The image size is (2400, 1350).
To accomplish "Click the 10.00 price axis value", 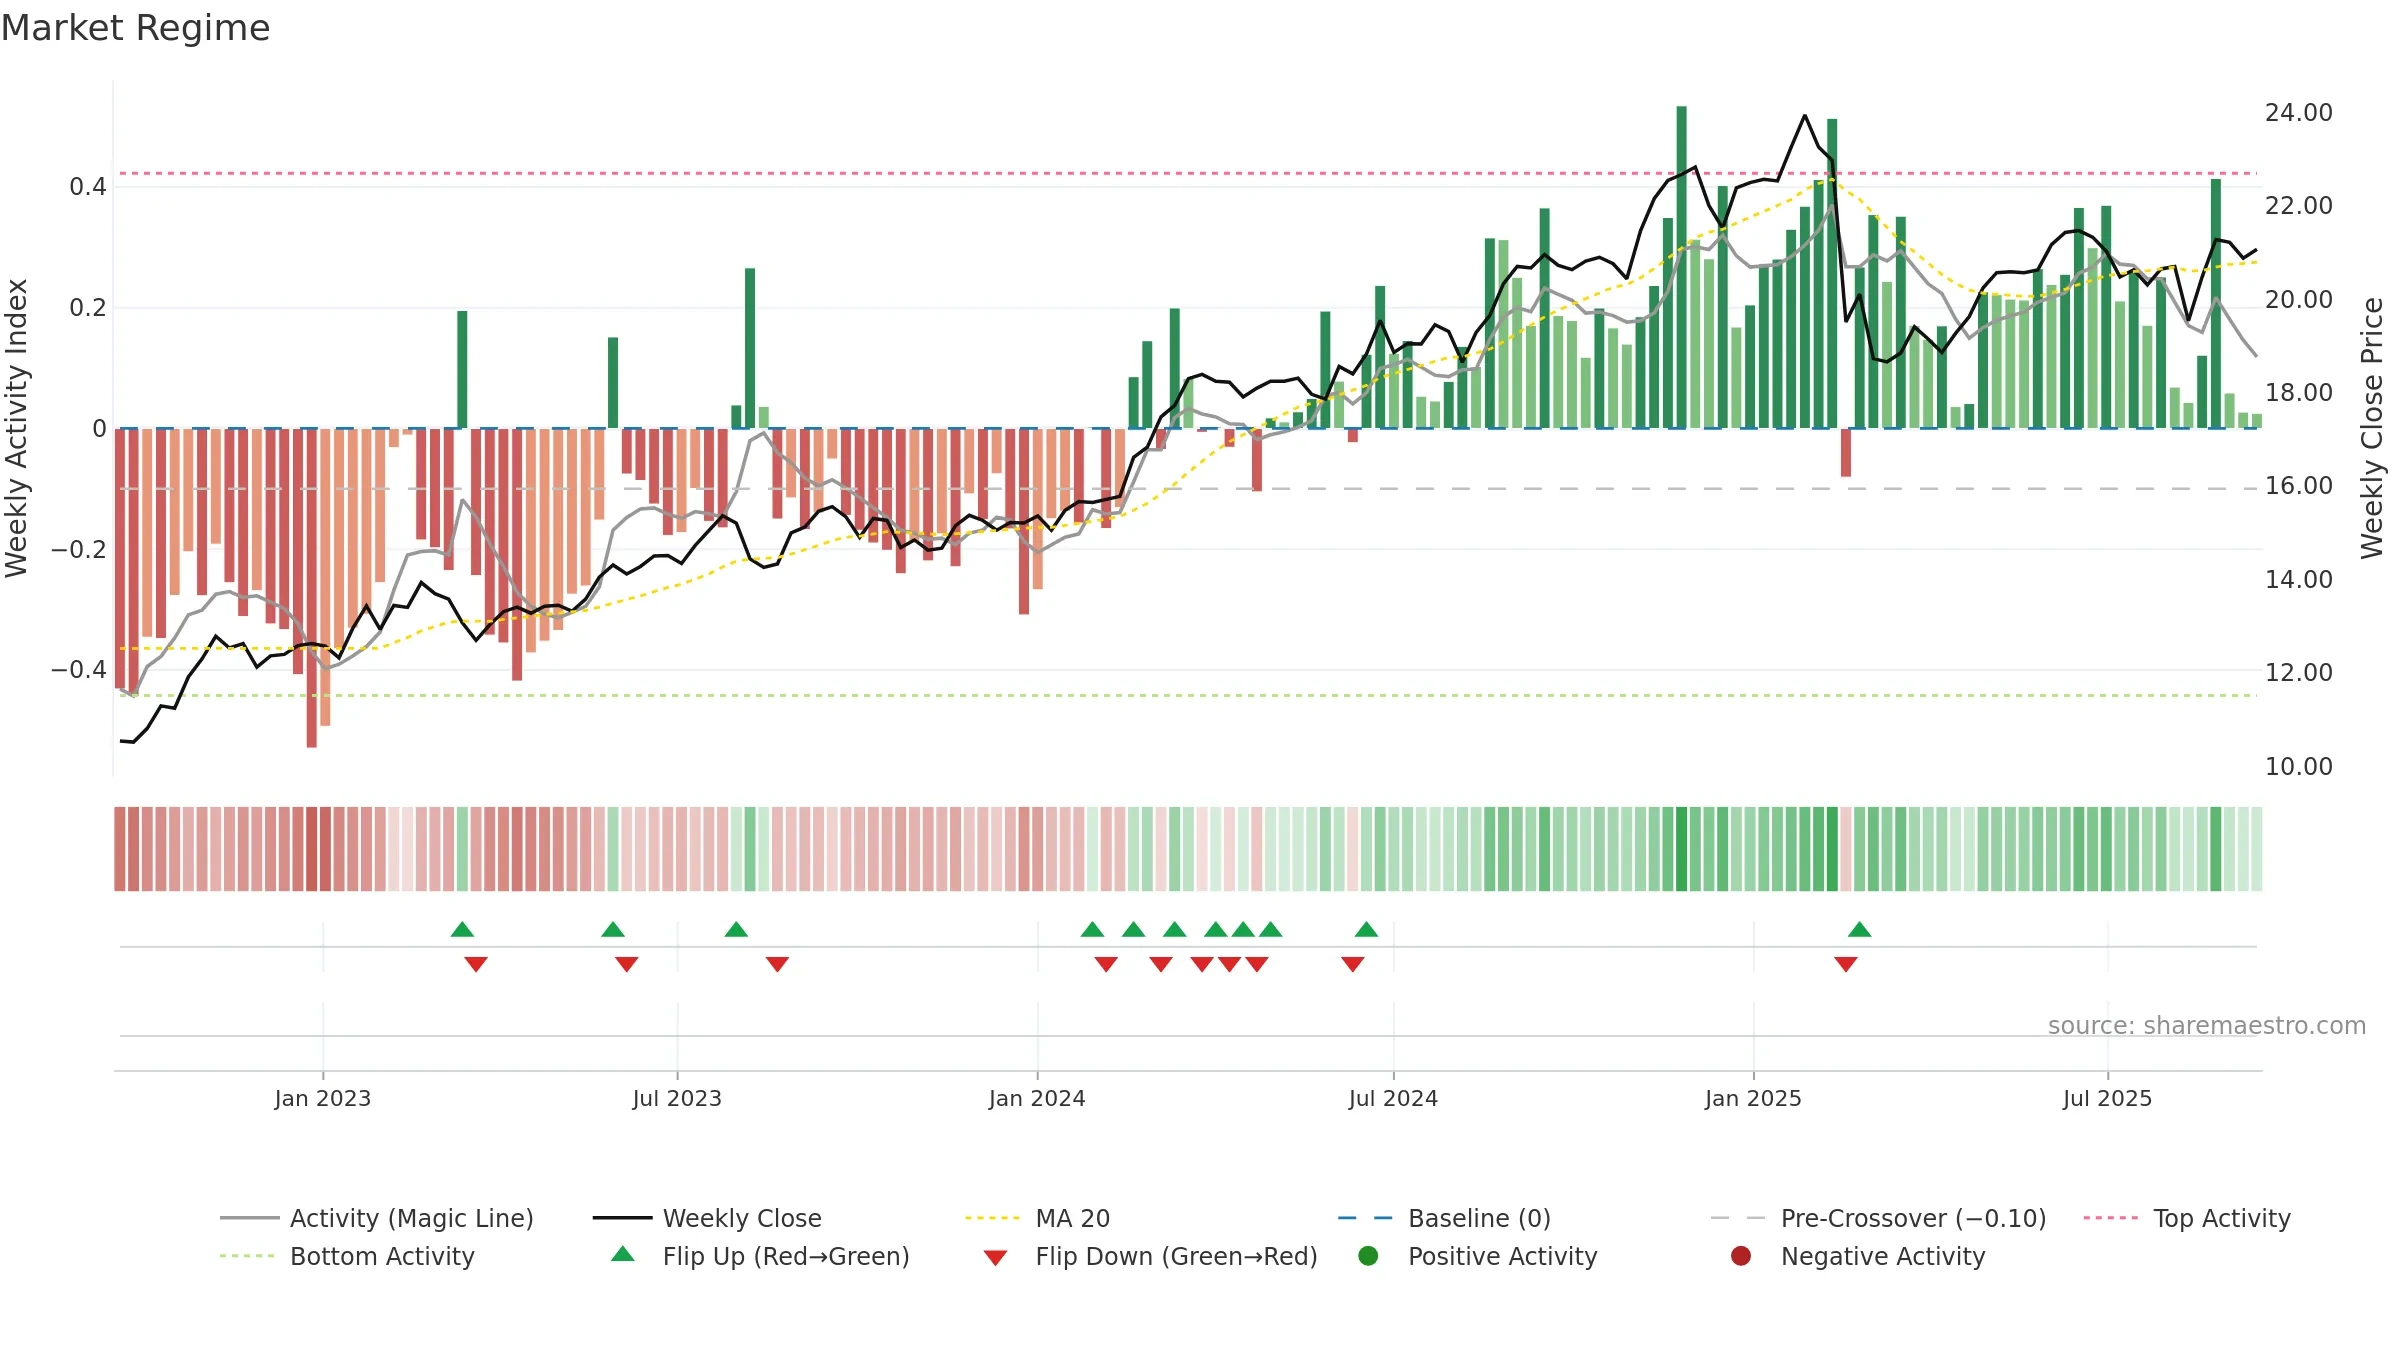I will point(2299,766).
